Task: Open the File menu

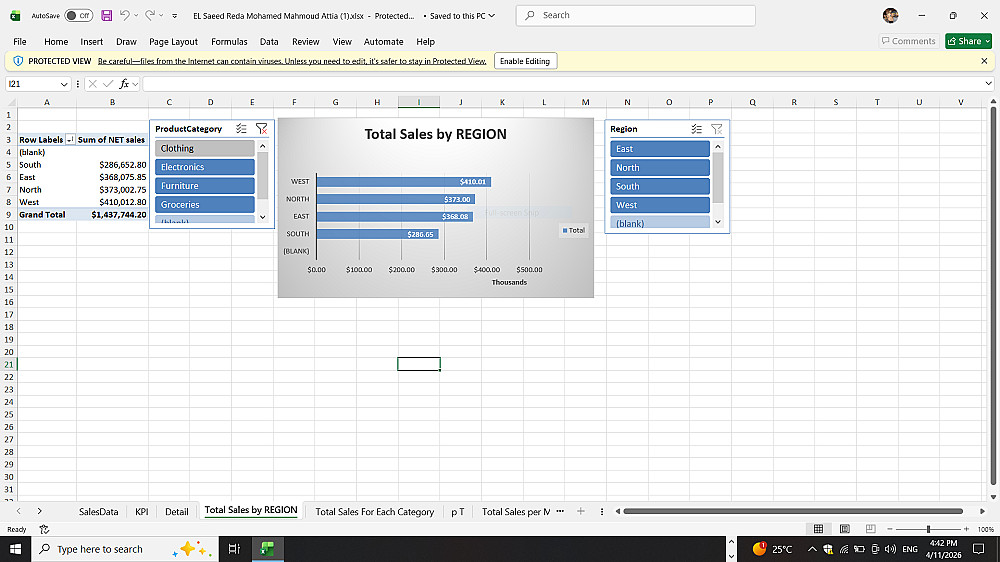Action: (20, 41)
